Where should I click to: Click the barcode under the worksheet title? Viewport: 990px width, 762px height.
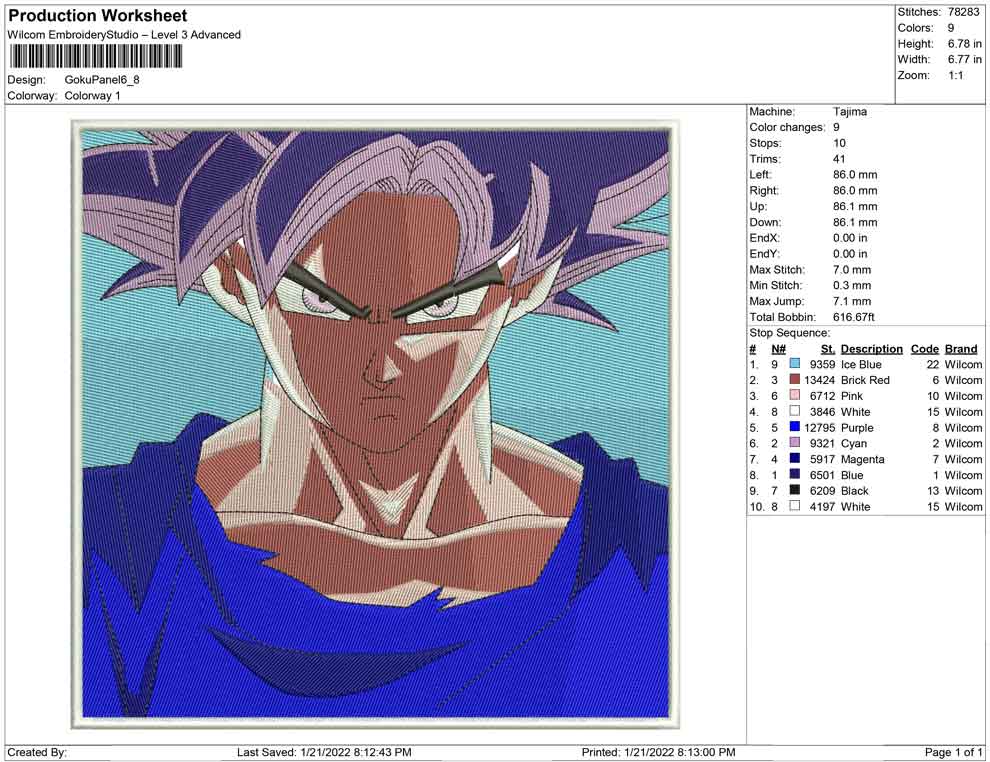pyautogui.click(x=95, y=56)
